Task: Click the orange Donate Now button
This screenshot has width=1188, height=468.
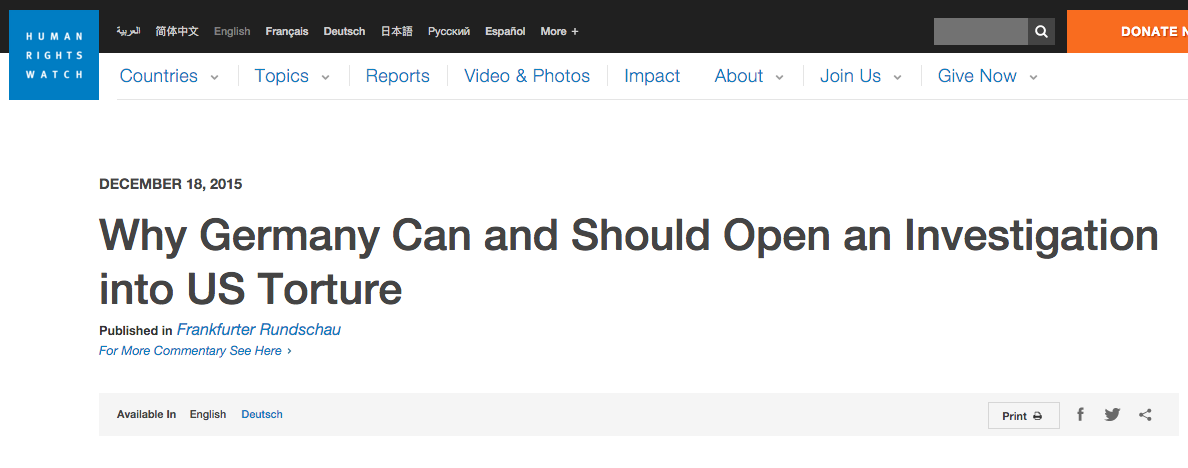Action: point(1130,32)
